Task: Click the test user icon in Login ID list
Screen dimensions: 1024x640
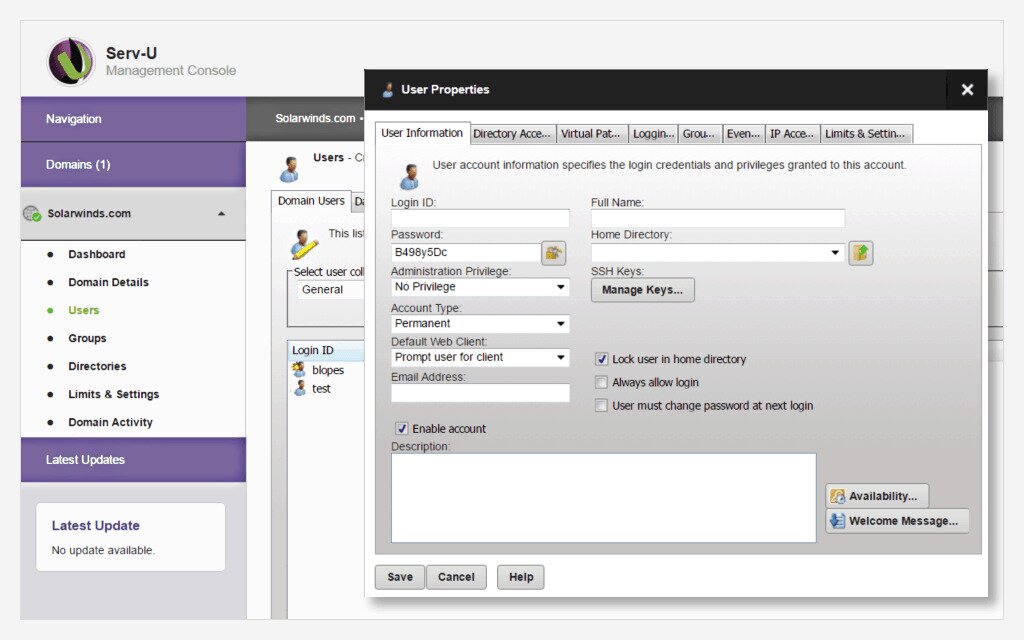Action: point(297,388)
